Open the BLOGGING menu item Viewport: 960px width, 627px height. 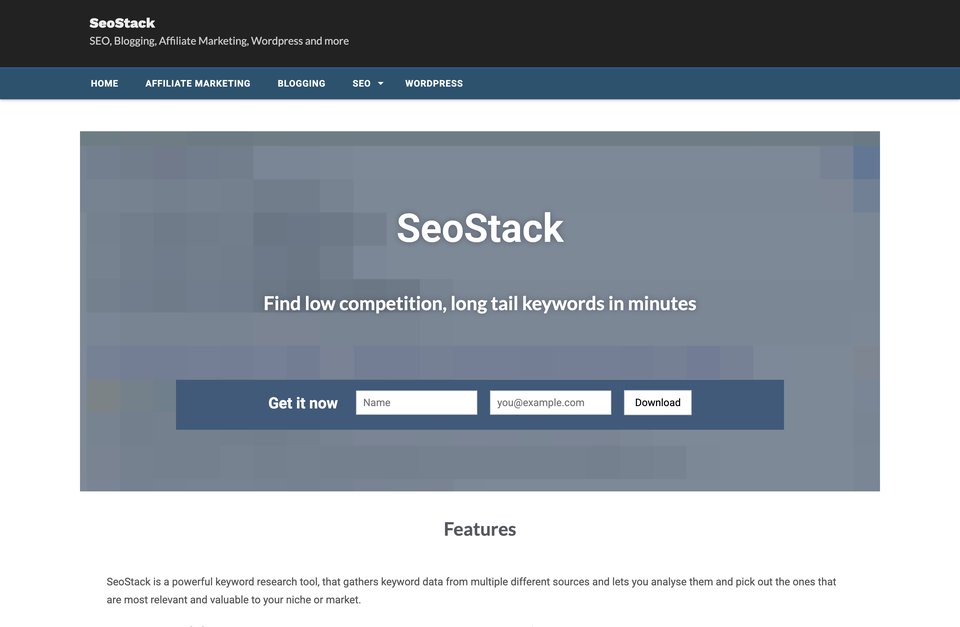(301, 83)
